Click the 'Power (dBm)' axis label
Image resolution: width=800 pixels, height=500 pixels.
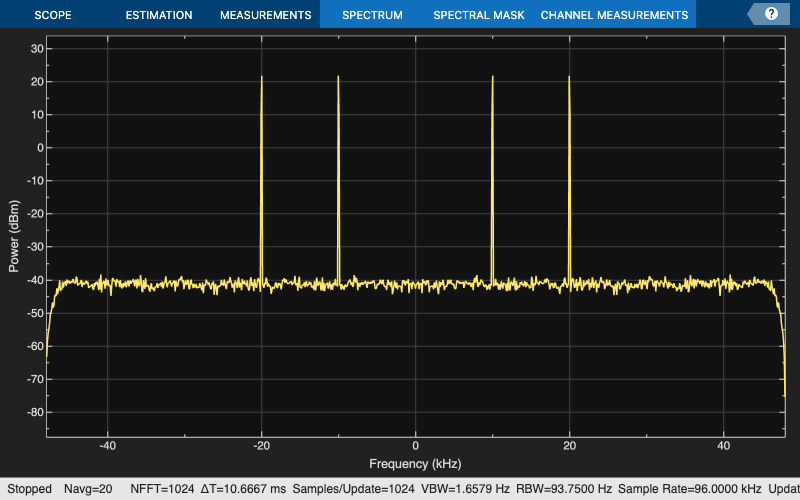point(14,236)
